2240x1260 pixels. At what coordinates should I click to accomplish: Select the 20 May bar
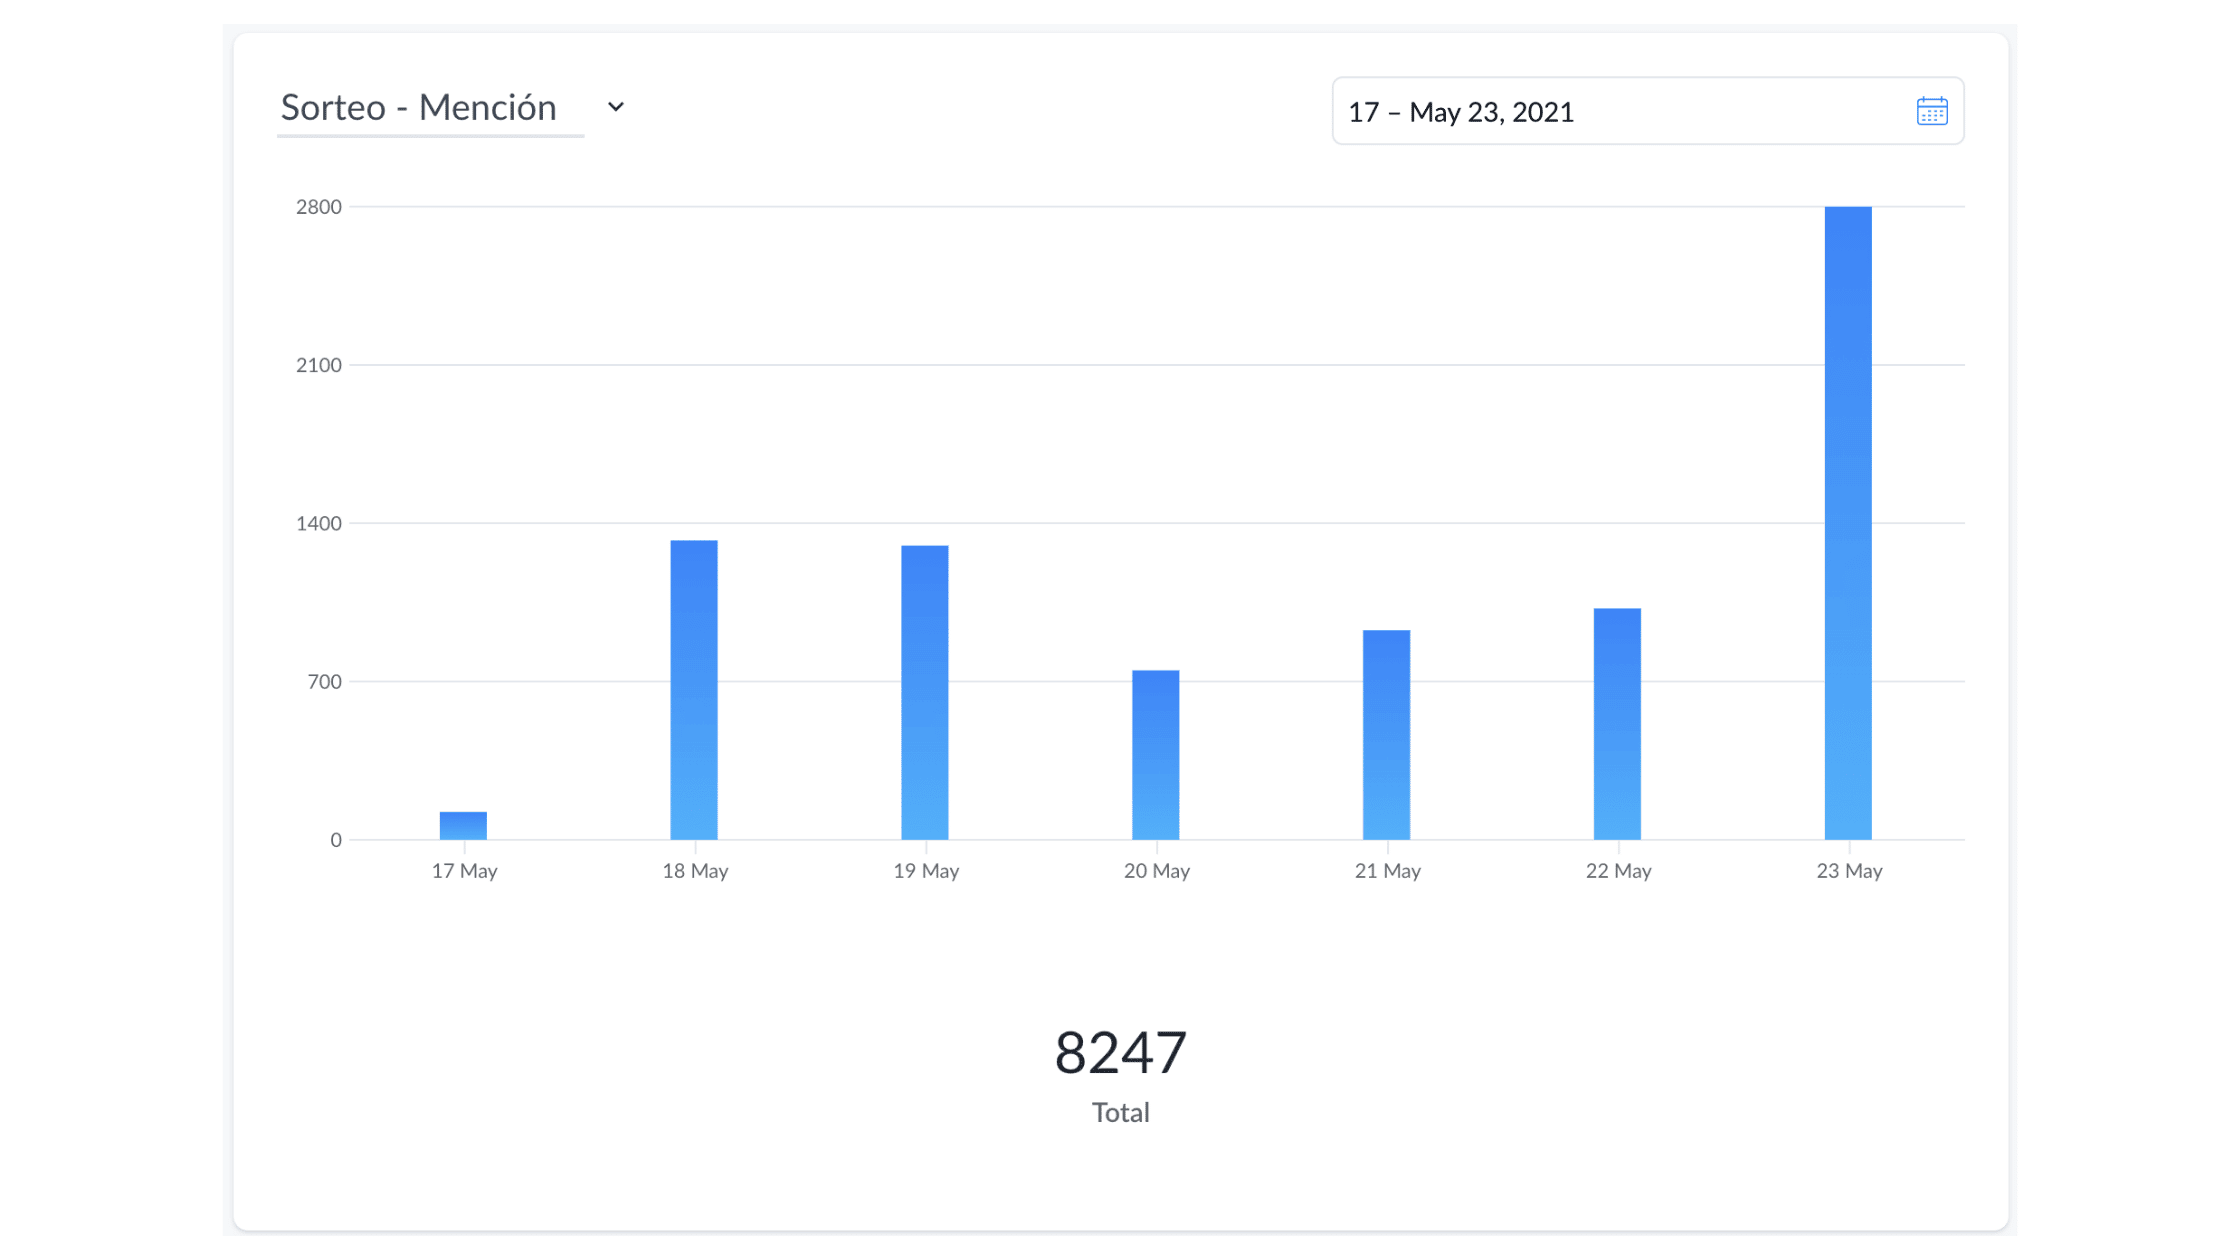point(1156,755)
